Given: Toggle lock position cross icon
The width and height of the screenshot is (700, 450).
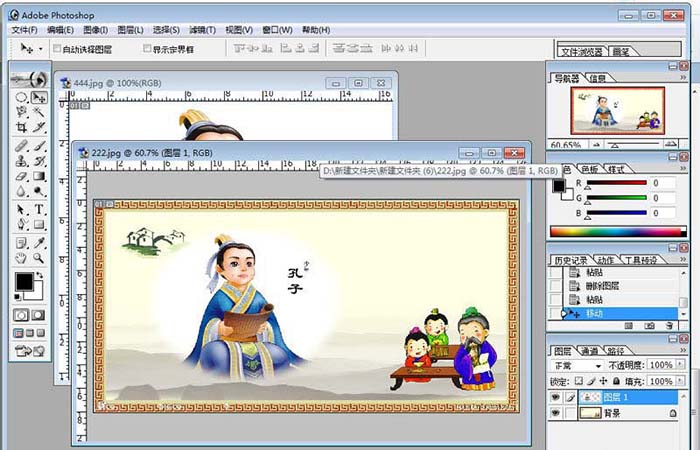Looking at the screenshot, I should pos(604,381).
